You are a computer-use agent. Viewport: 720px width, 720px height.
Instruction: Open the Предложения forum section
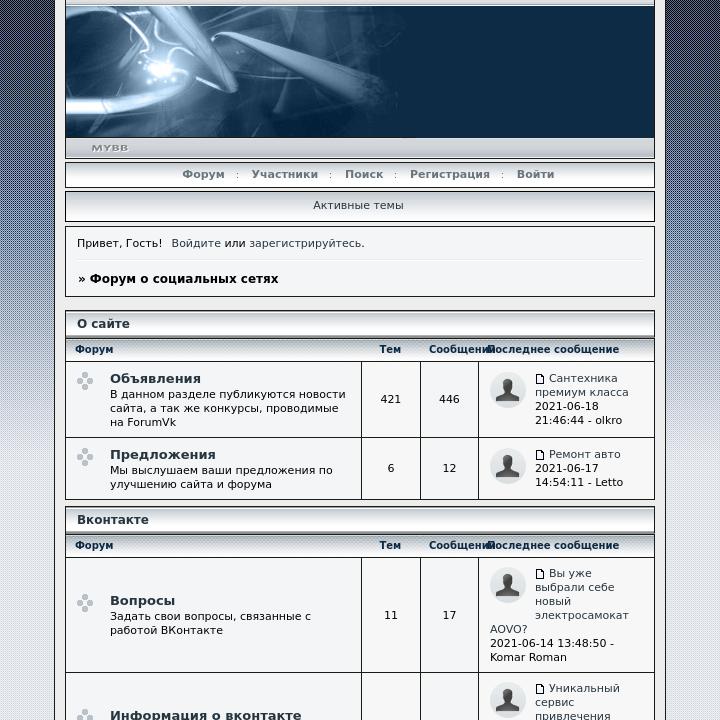[x=162, y=455]
